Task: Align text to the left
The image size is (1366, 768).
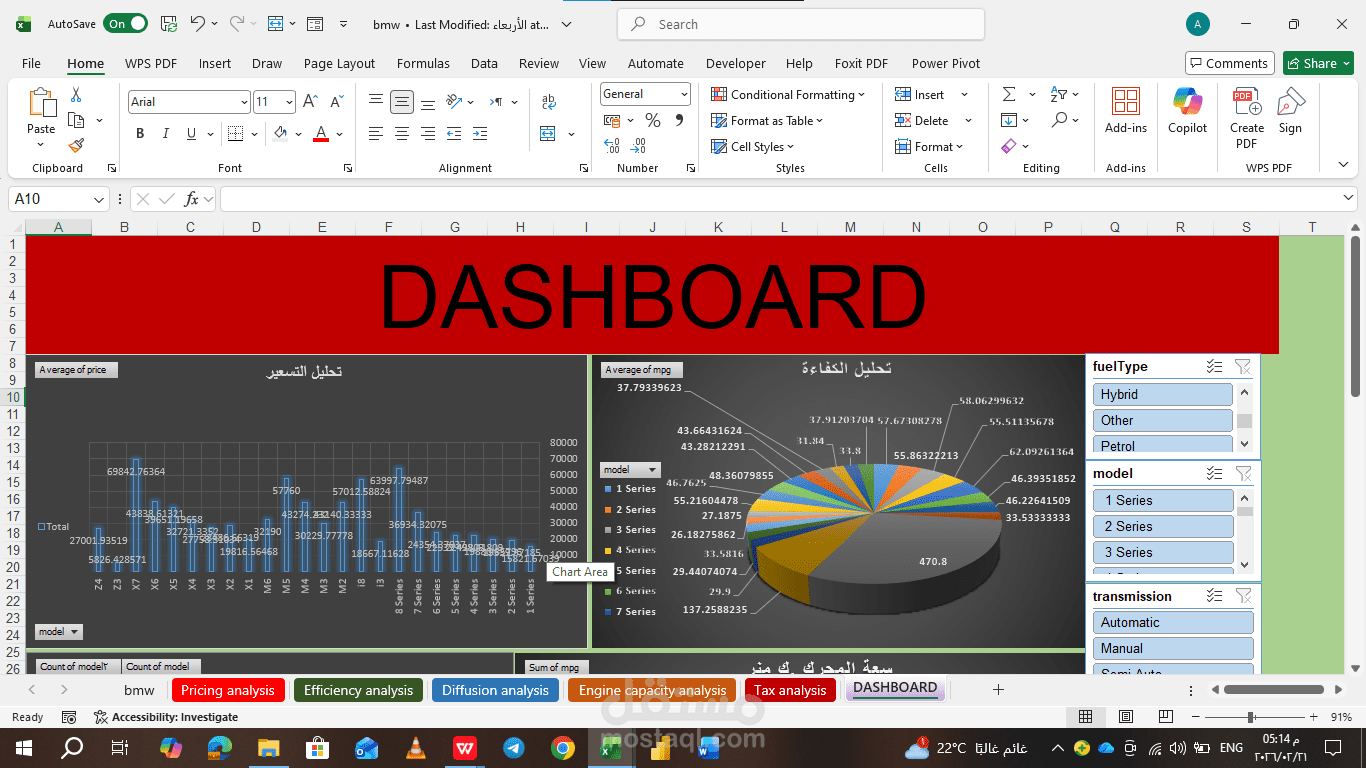Action: pyautogui.click(x=376, y=134)
